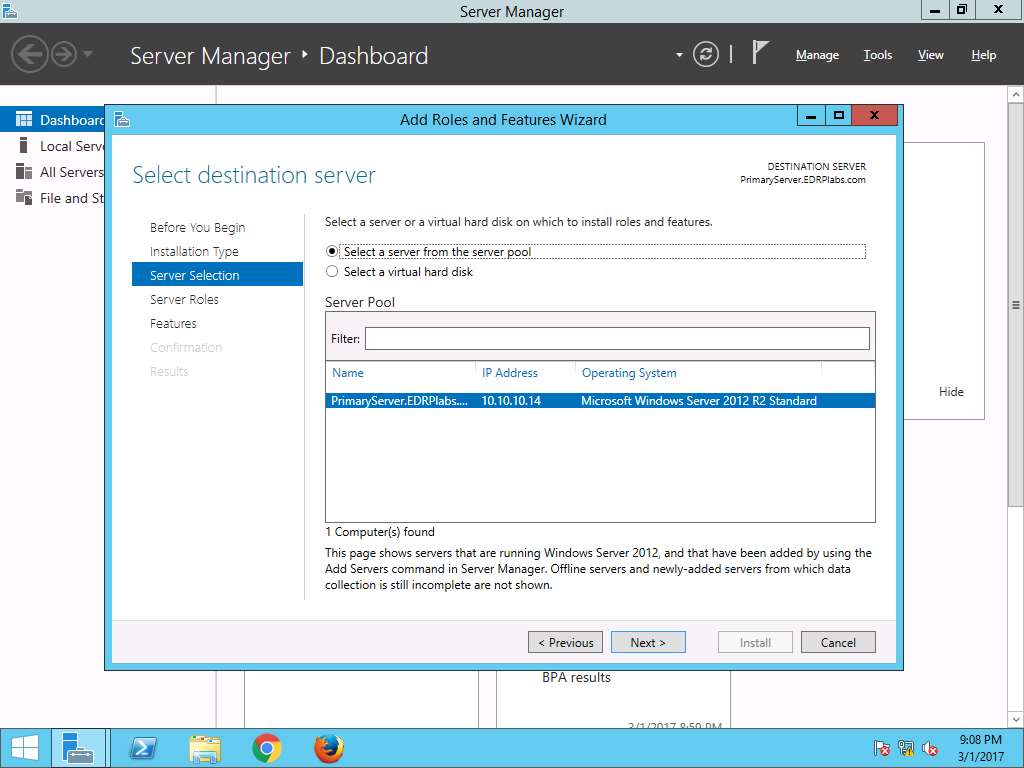
Task: Click the wizard title bar icon
Action: (122, 120)
